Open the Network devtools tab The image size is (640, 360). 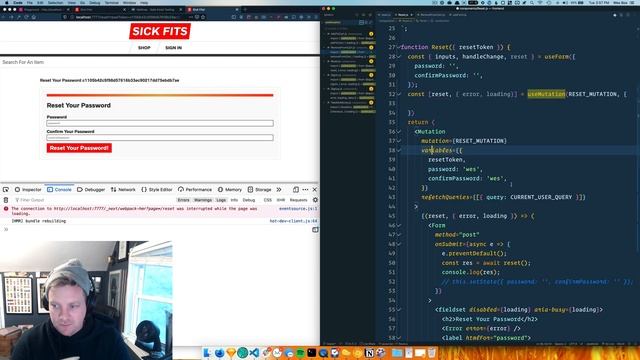point(123,190)
